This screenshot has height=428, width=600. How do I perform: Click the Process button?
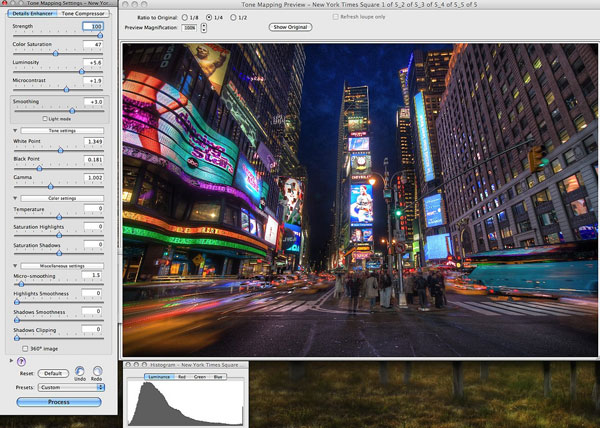point(59,401)
